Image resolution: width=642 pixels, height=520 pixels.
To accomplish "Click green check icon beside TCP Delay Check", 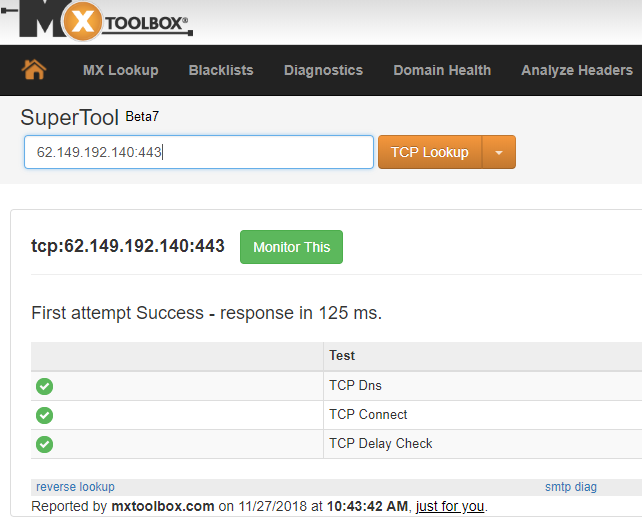I will (x=44, y=444).
